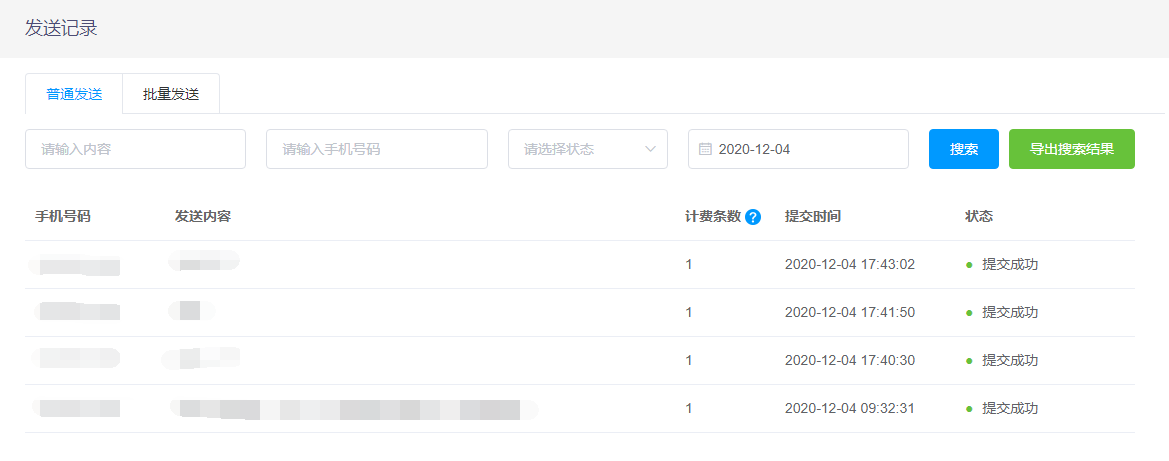The image size is (1169, 461).
Task: Open the 批量发送 tab
Action: tap(171, 94)
